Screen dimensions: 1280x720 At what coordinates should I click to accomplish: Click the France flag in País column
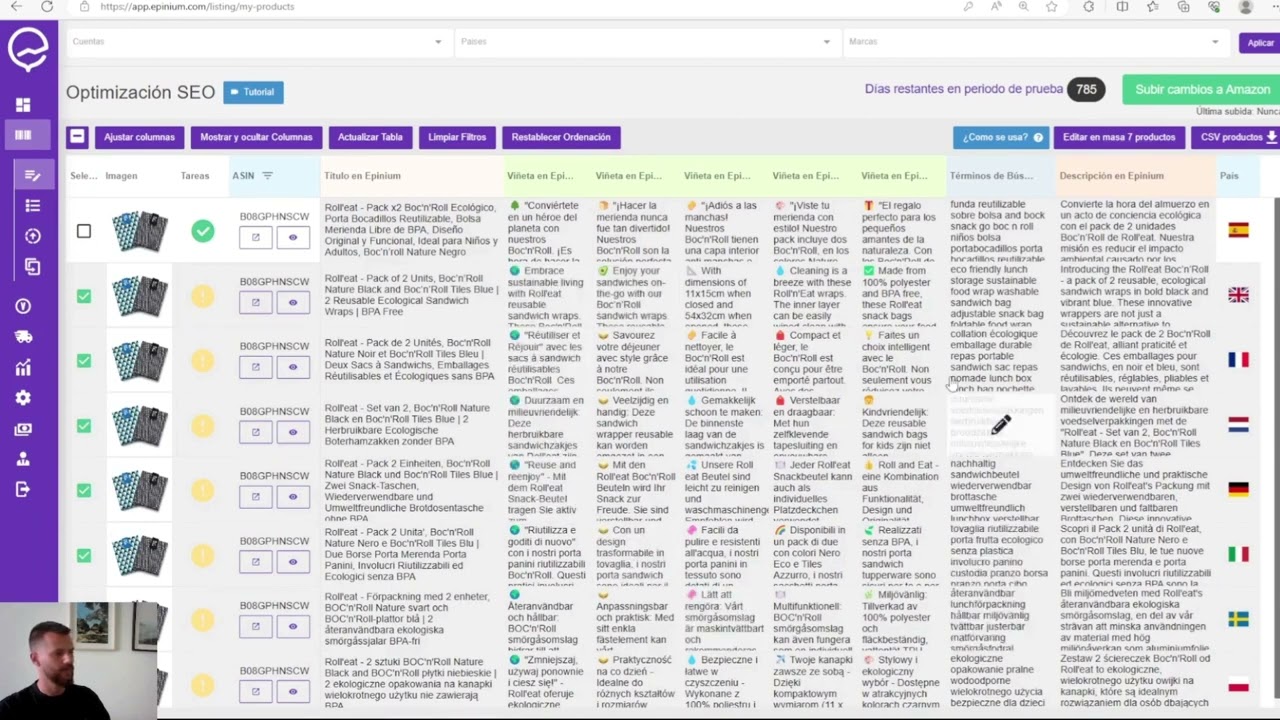[1238, 360]
